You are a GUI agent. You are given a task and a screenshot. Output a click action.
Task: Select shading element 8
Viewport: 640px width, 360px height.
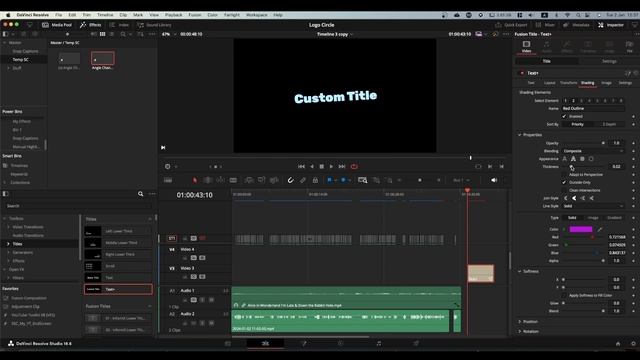tap(621, 100)
